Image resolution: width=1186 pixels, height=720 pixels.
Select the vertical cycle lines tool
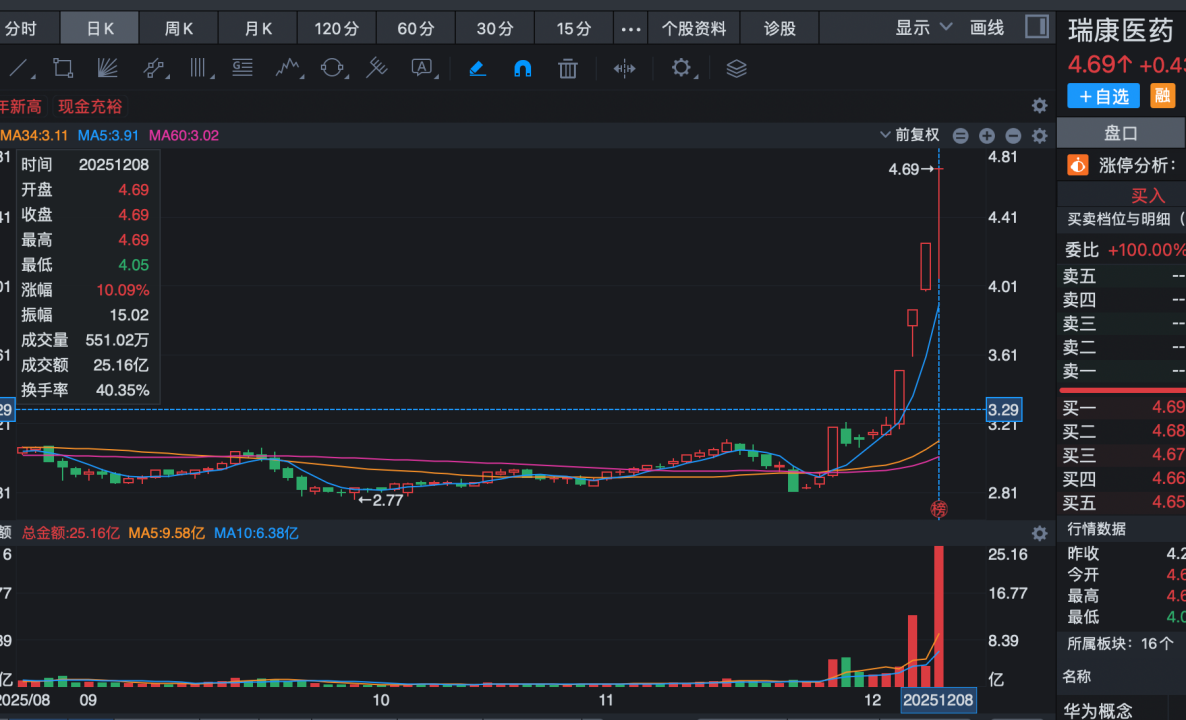coord(199,69)
